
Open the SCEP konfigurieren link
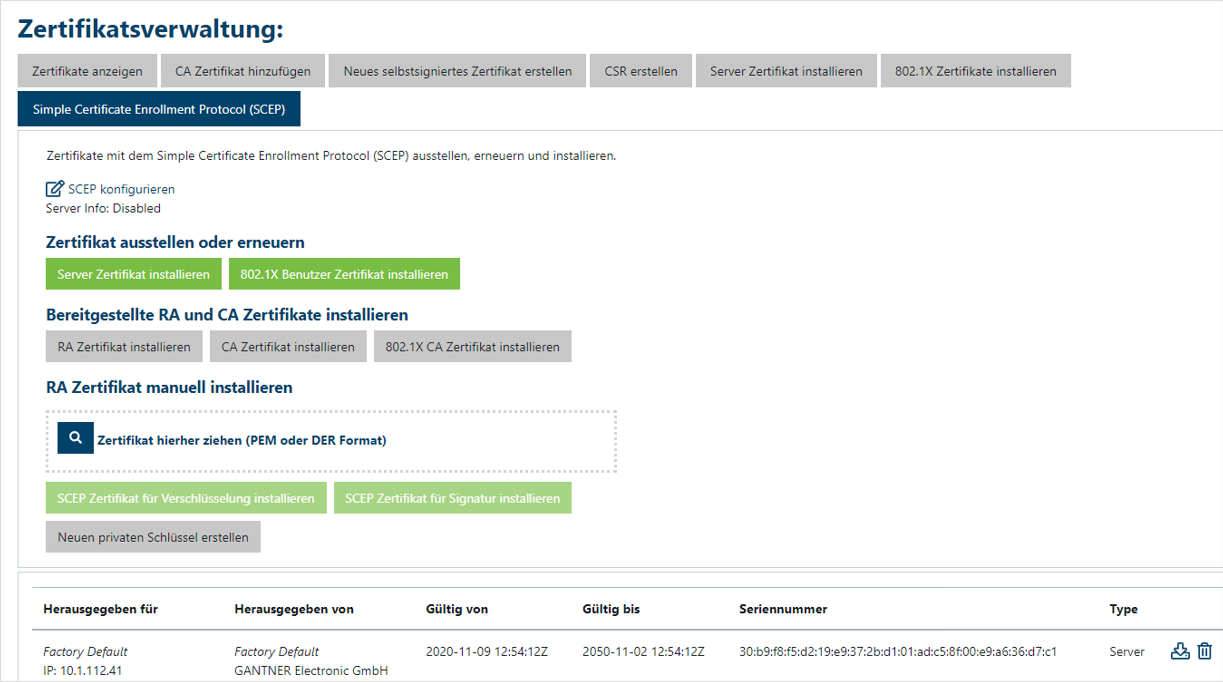point(121,189)
